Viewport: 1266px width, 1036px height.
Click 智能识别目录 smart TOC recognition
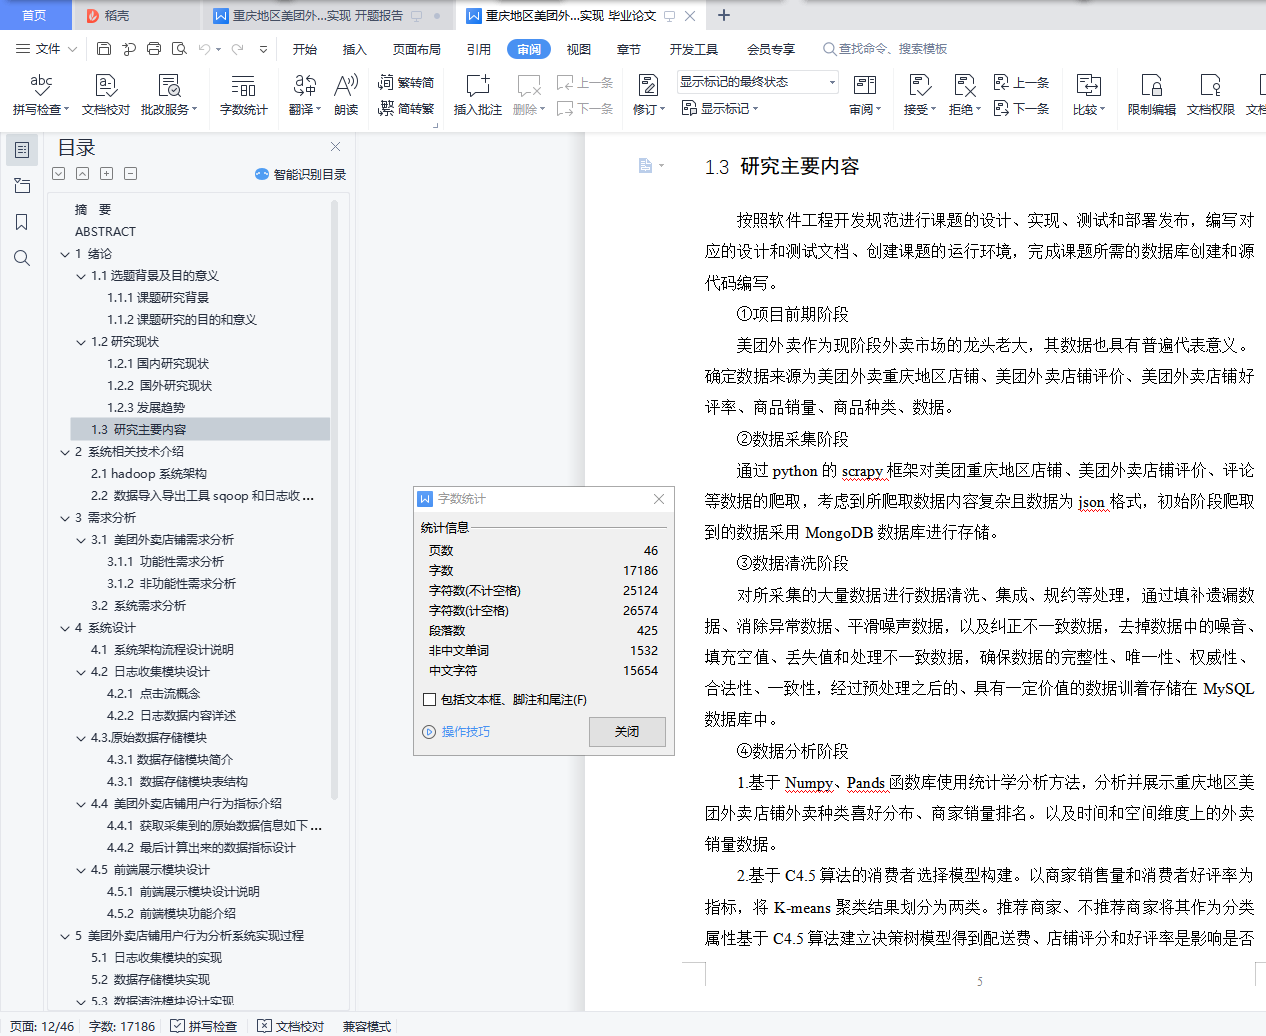point(301,174)
